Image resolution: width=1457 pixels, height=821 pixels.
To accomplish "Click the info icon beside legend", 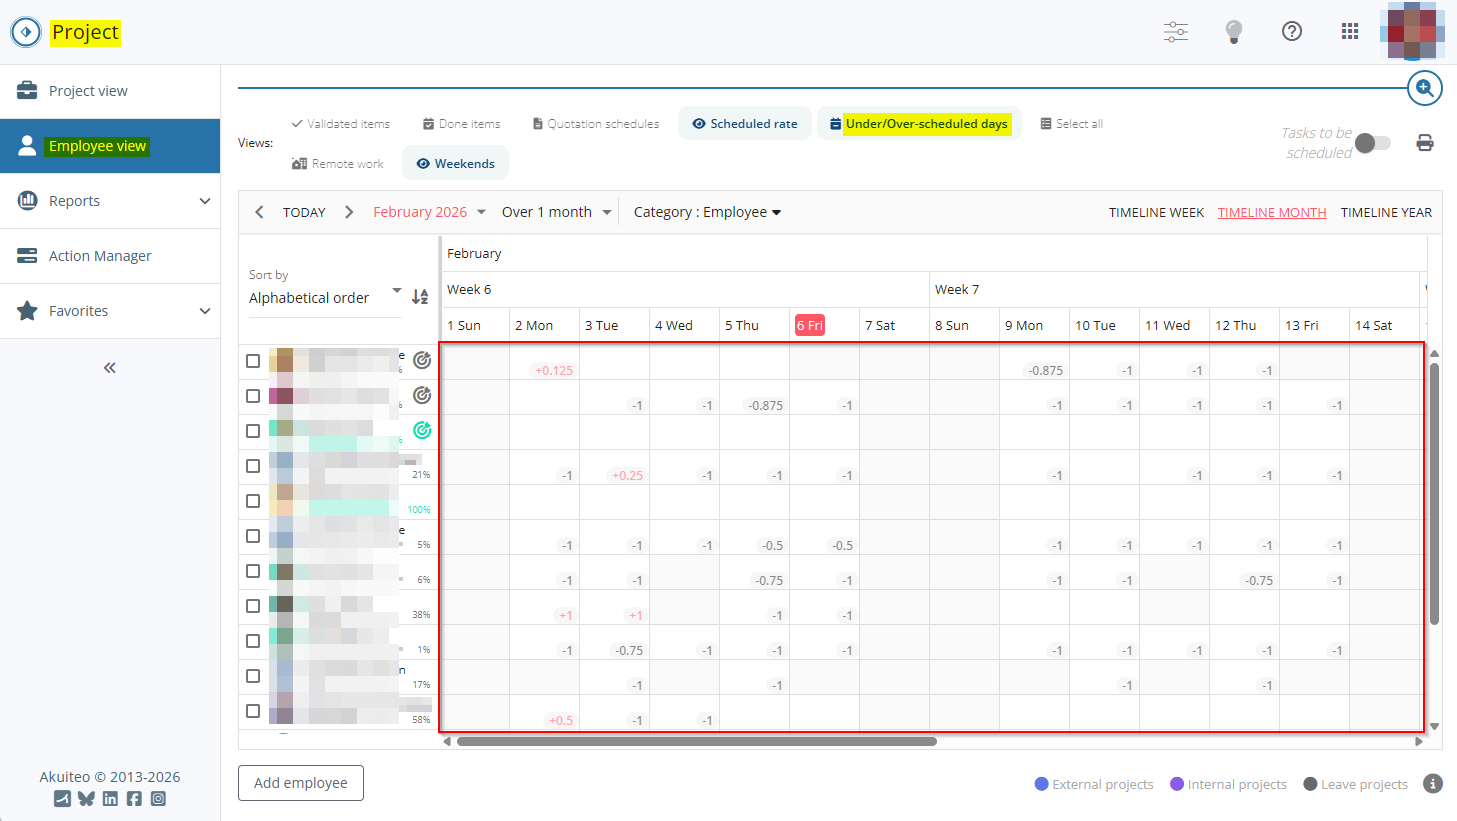I will tap(1432, 784).
